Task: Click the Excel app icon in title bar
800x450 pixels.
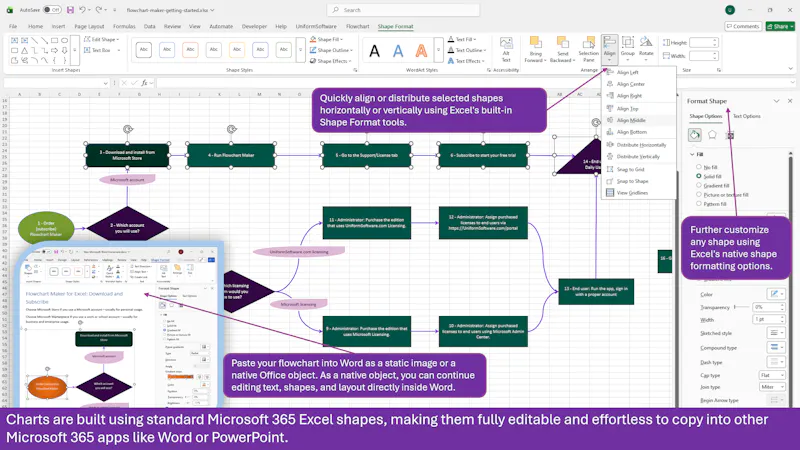Action: click(x=9, y=10)
